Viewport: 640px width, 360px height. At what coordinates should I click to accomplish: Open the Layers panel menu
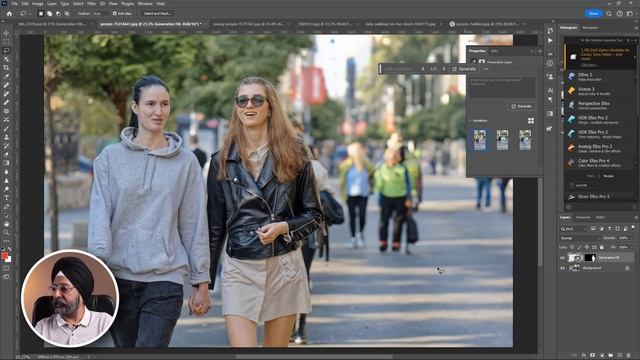[635, 218]
